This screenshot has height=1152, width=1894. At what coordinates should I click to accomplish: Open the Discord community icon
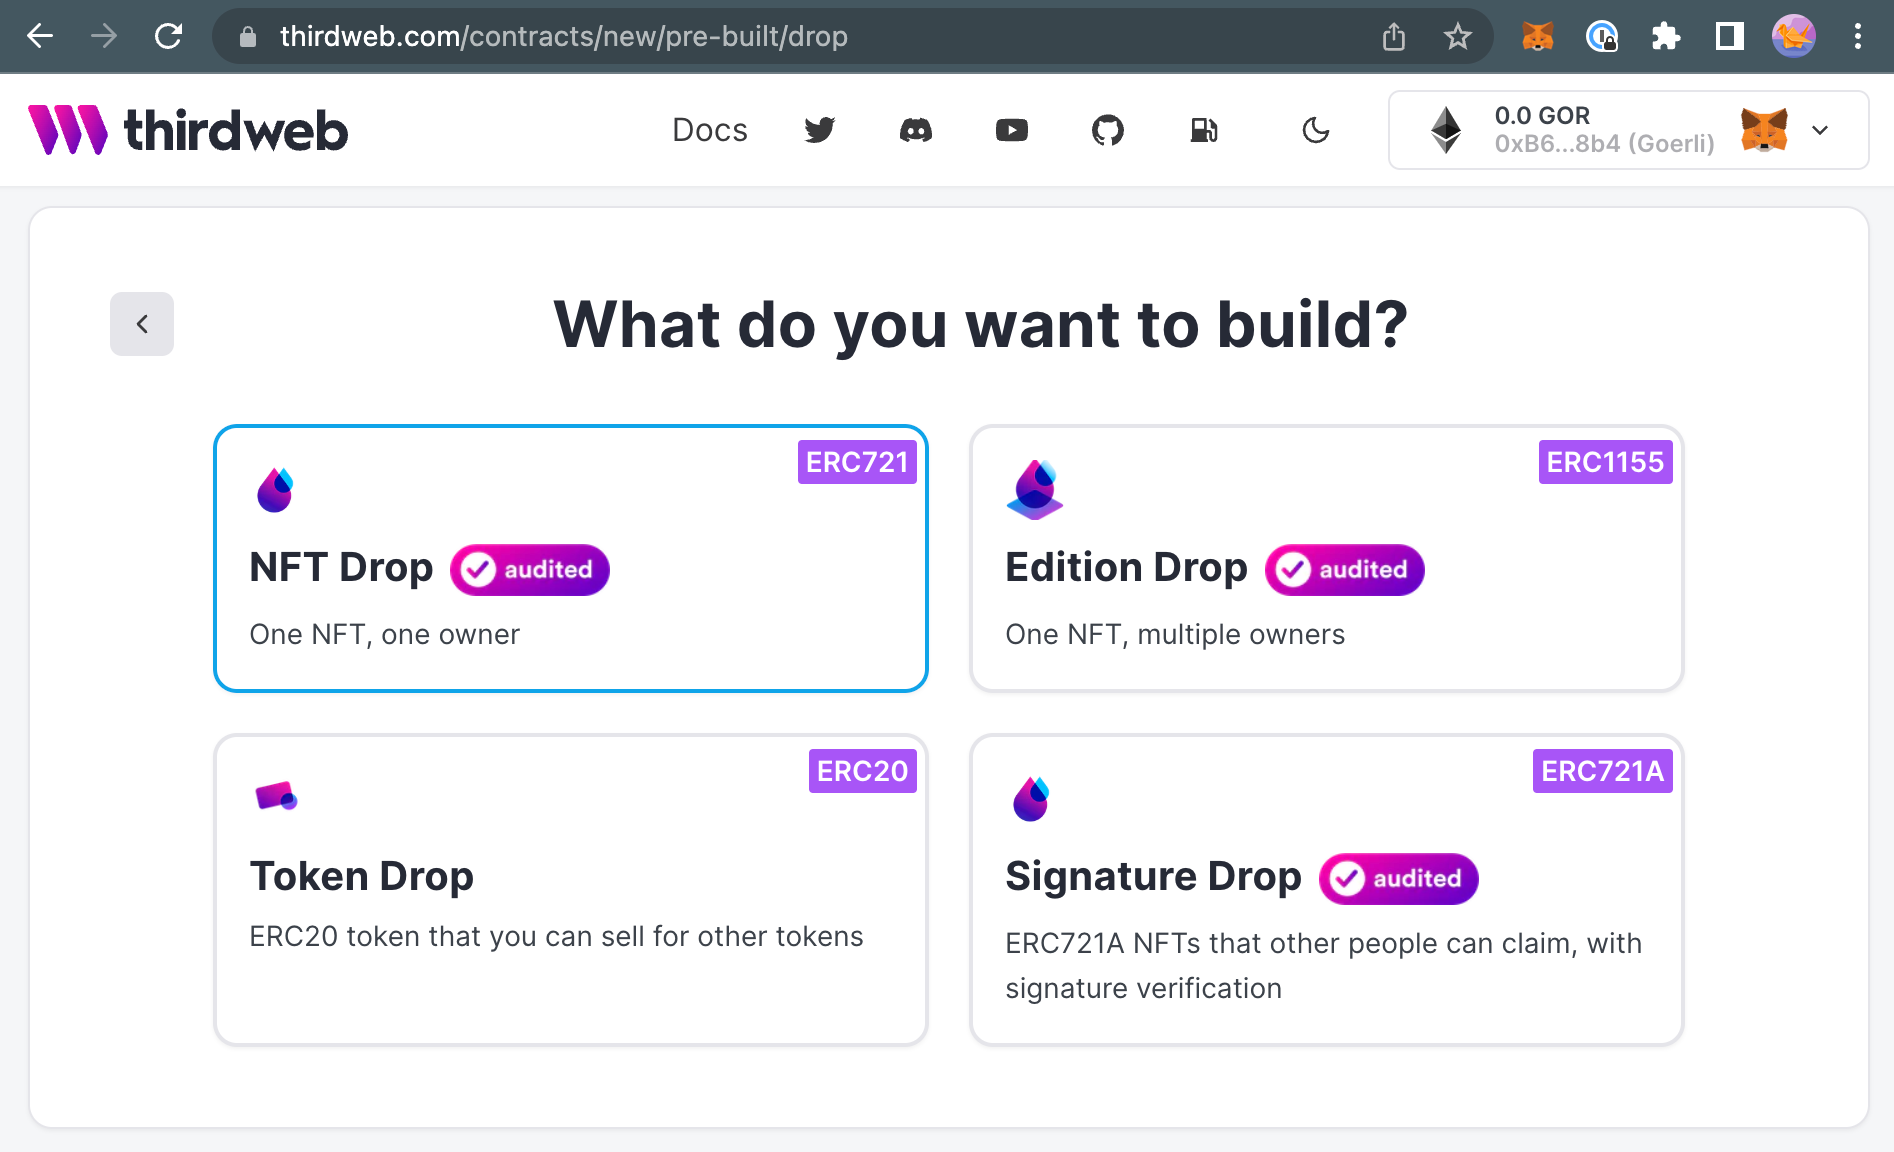[x=915, y=130]
